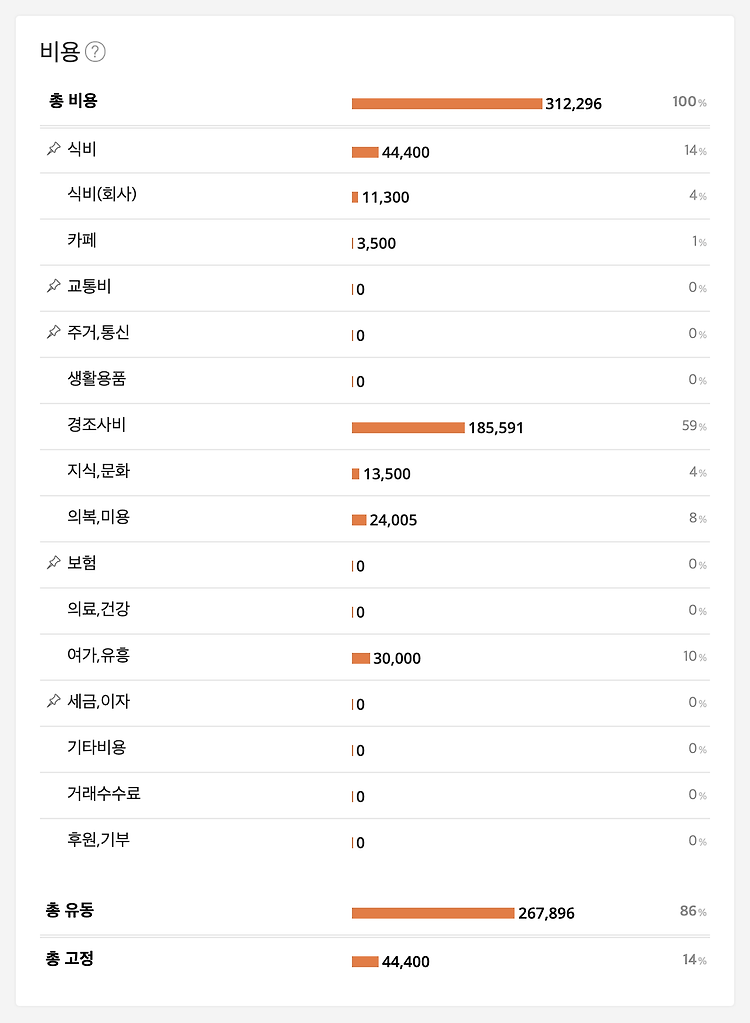Click the 지식,문화 category label

click(x=98, y=471)
